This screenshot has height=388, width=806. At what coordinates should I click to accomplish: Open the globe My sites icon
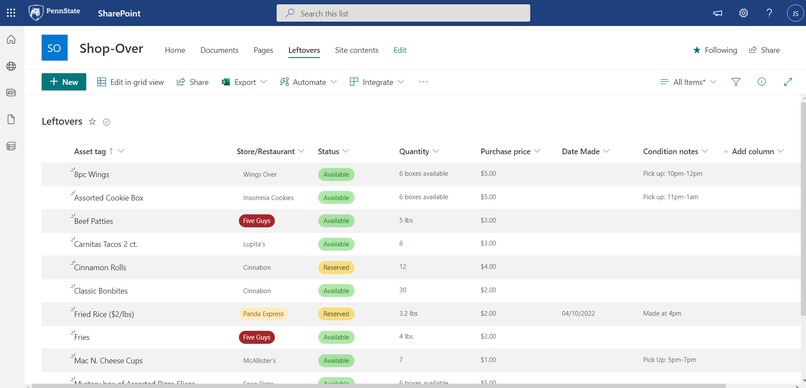point(11,66)
